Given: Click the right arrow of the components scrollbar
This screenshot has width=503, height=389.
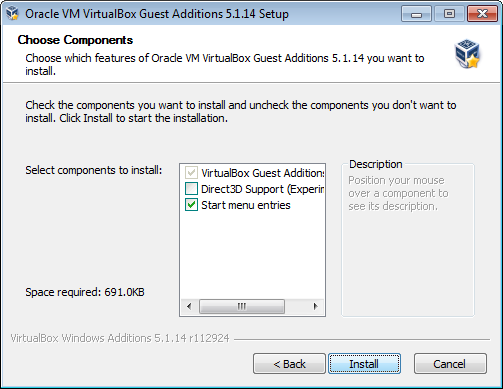Looking at the screenshot, I should tap(315, 306).
